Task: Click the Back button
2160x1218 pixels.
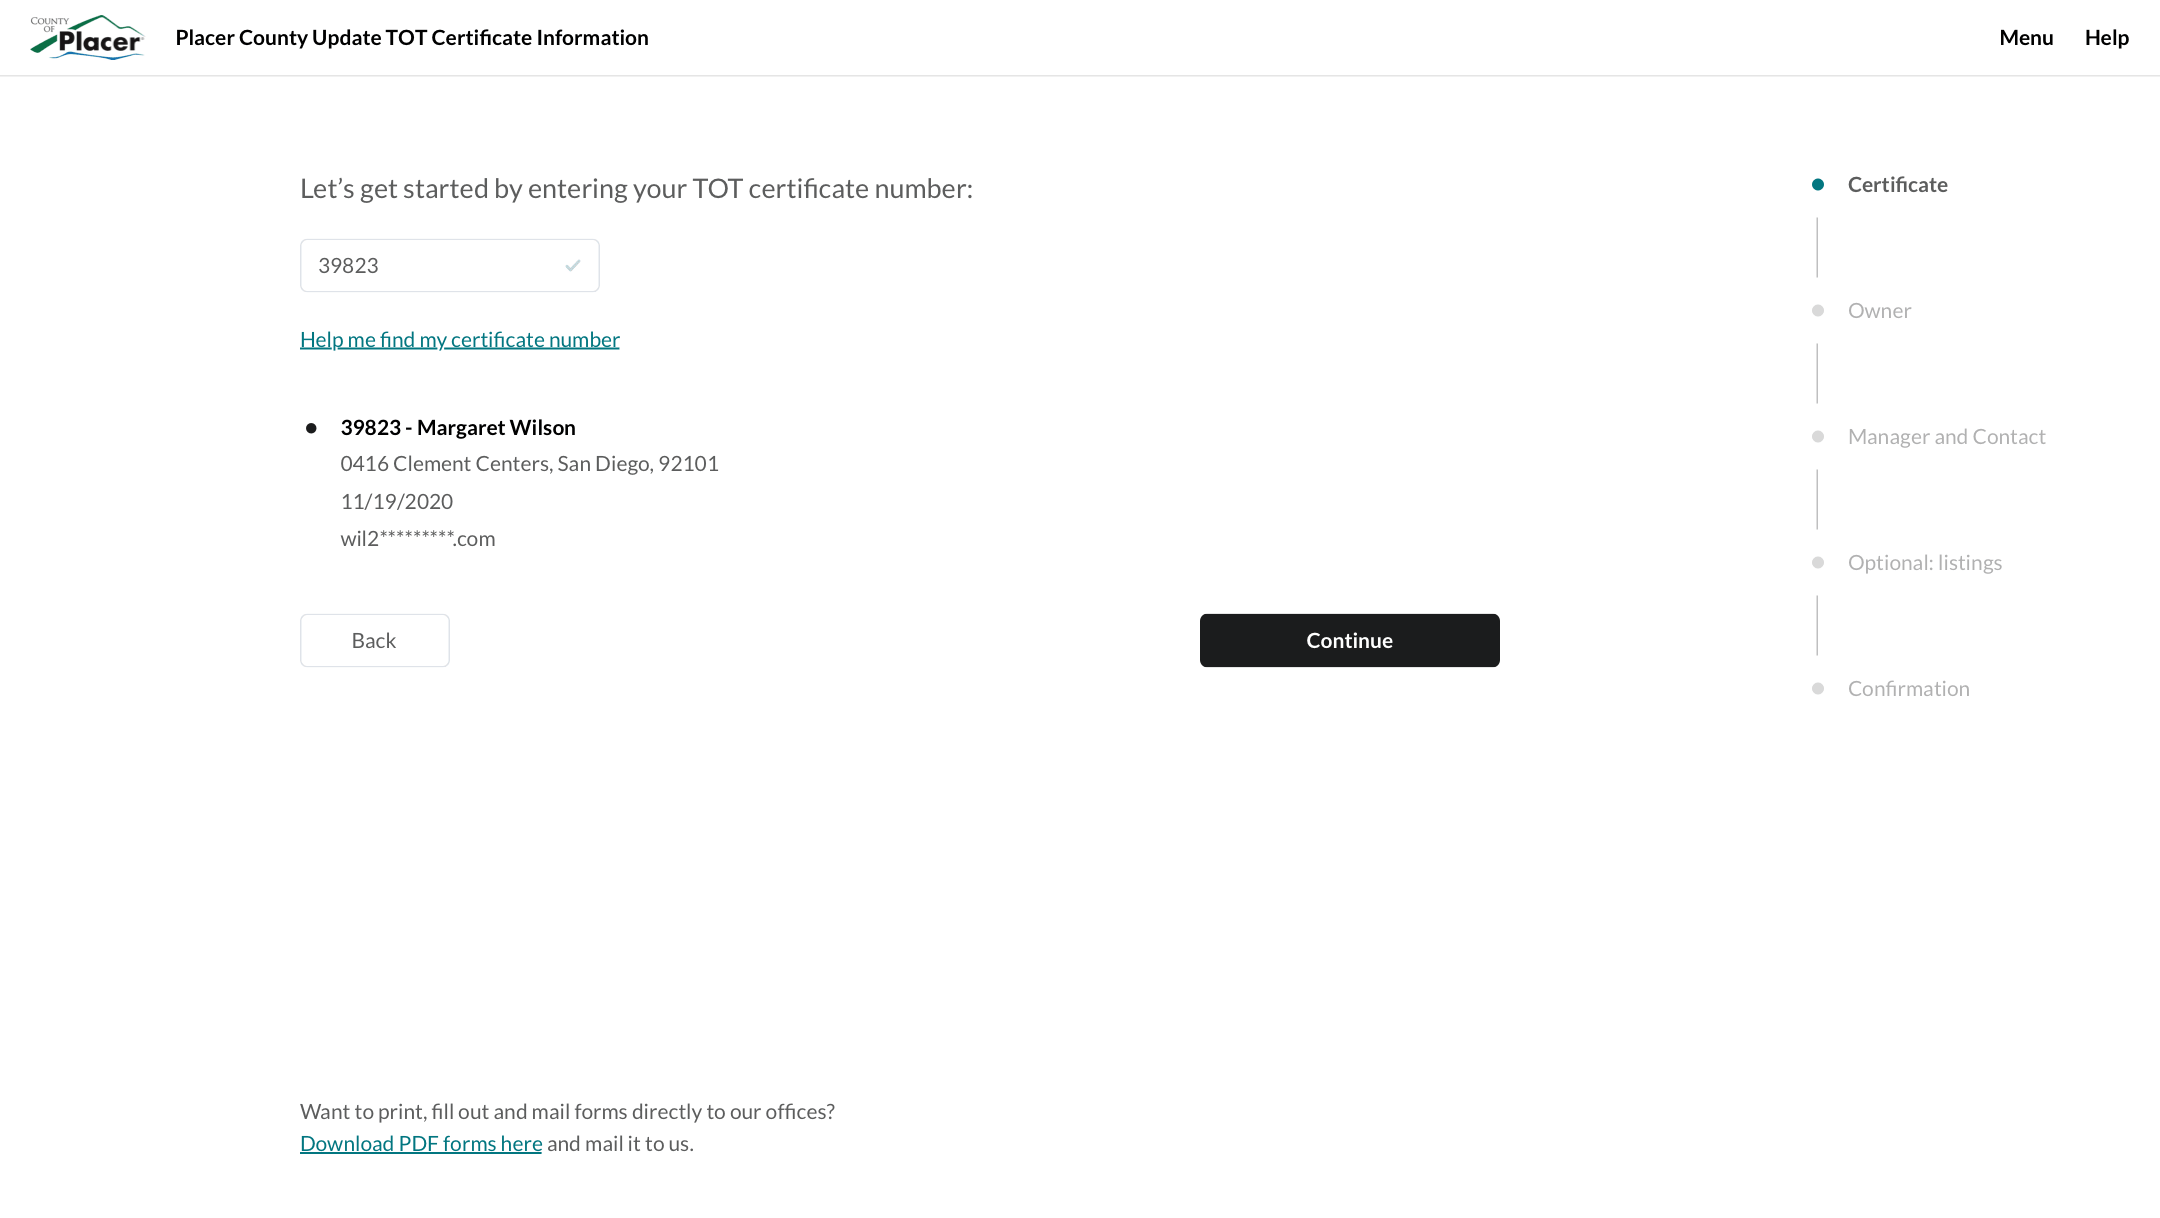Action: click(374, 640)
